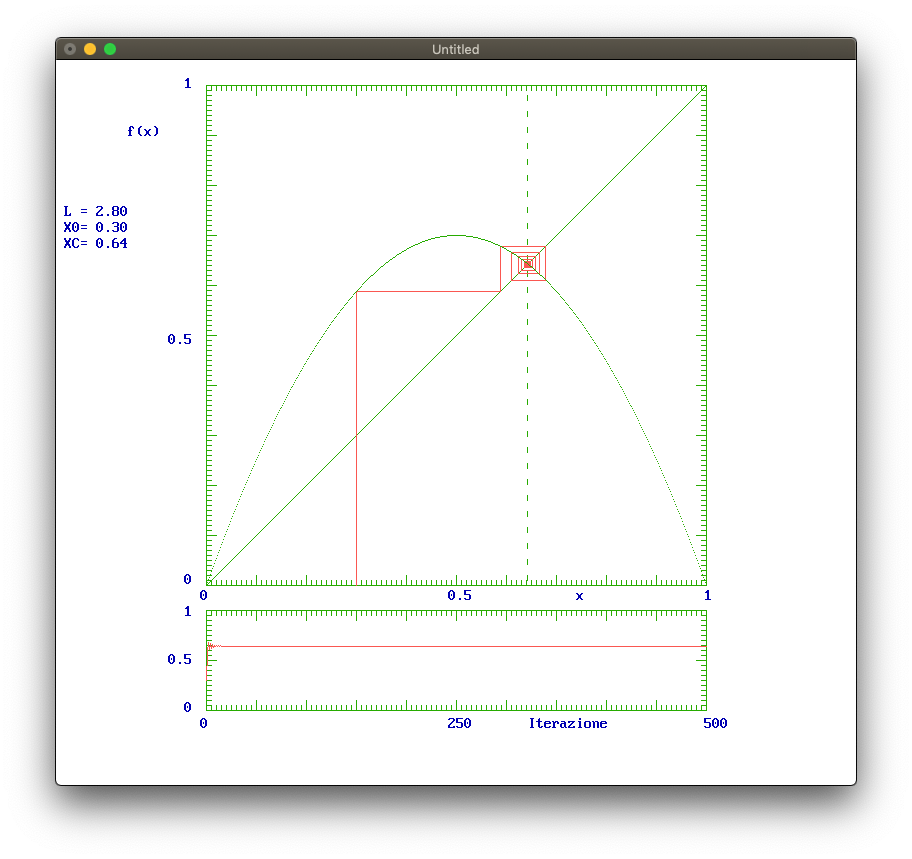Click the peak of the green parabola
The height and width of the screenshot is (859, 912).
(457, 236)
